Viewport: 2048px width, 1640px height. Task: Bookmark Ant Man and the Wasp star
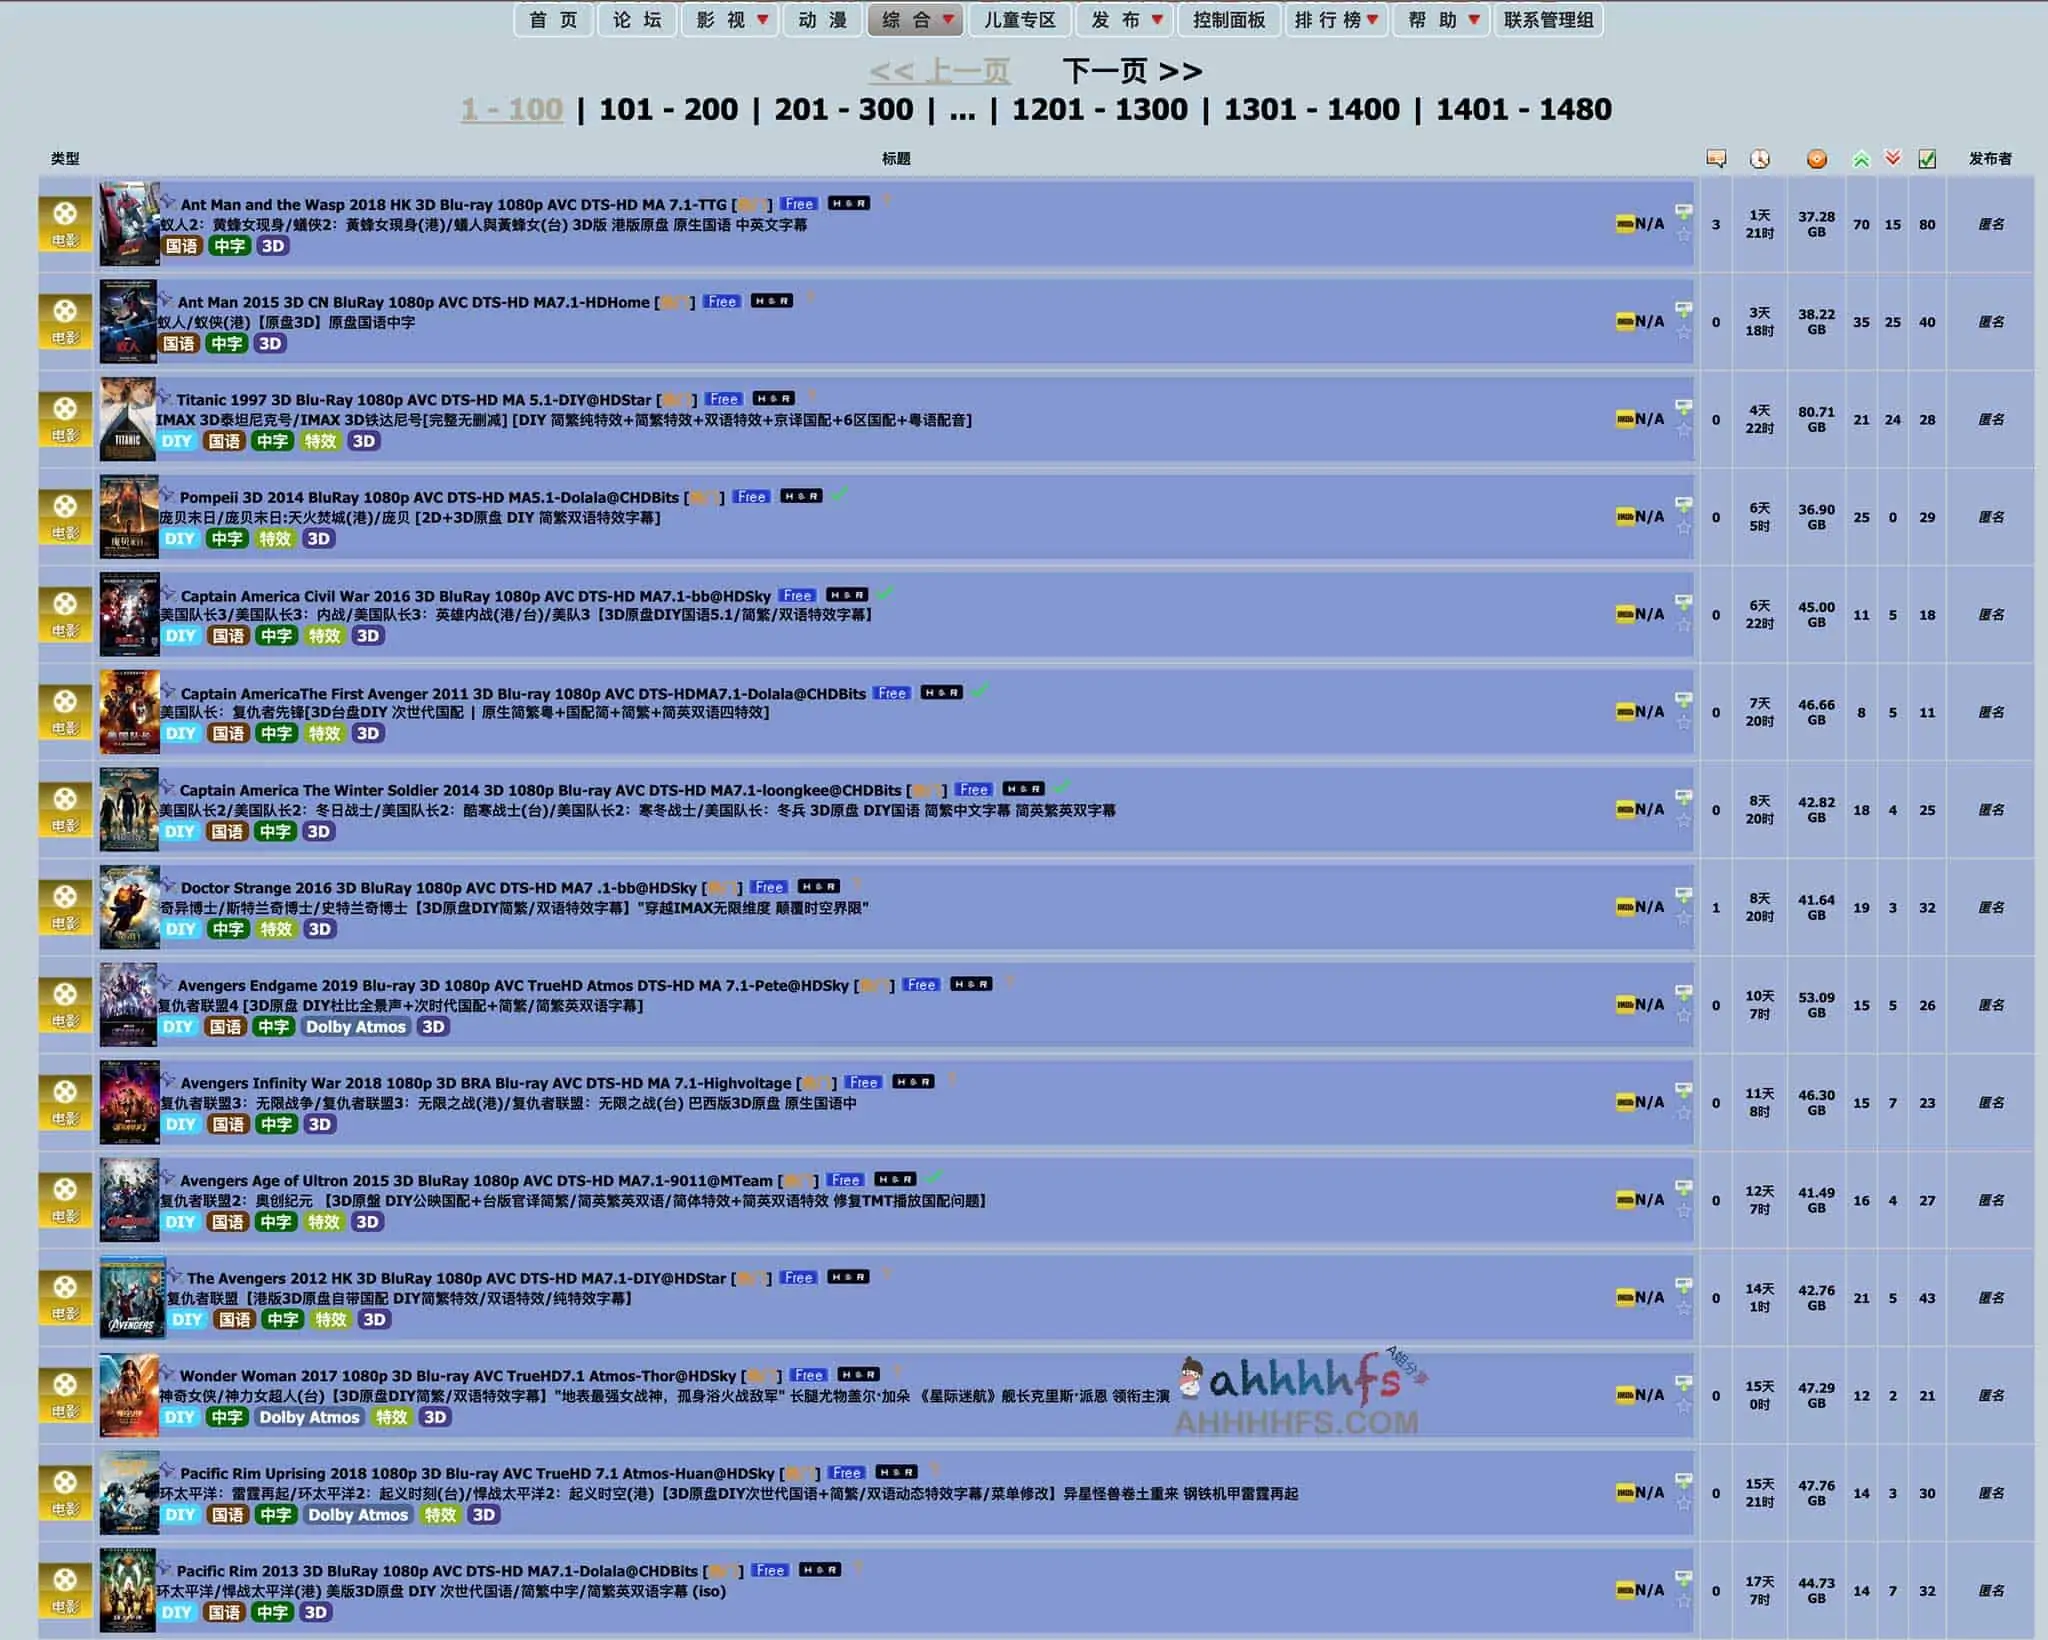(1684, 236)
